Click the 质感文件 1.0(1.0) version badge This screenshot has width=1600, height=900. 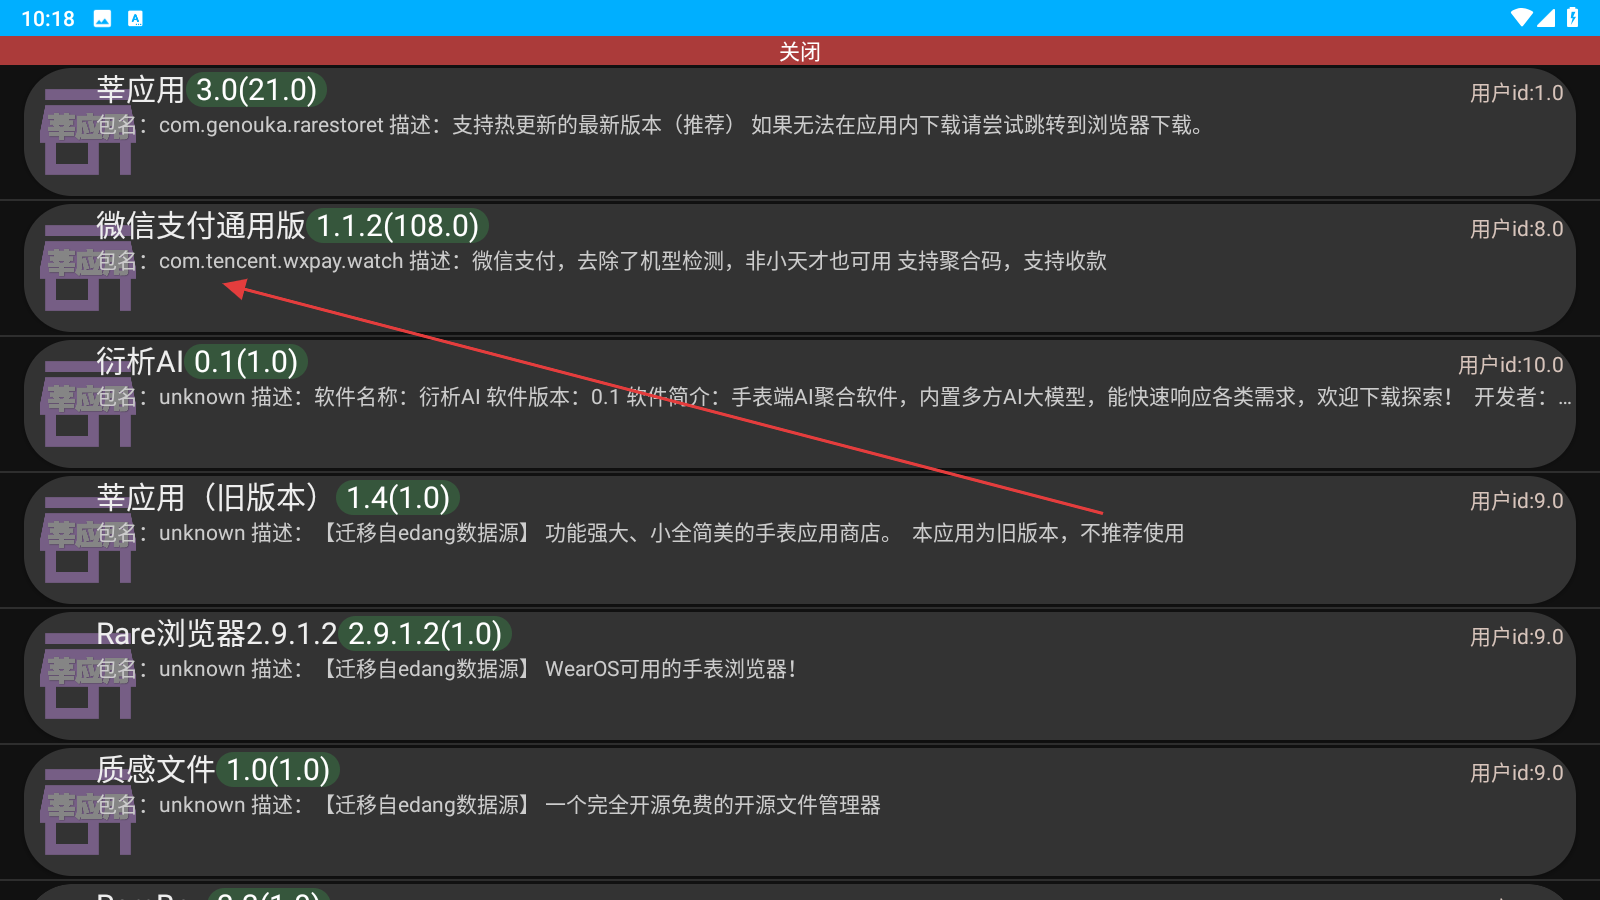(278, 770)
